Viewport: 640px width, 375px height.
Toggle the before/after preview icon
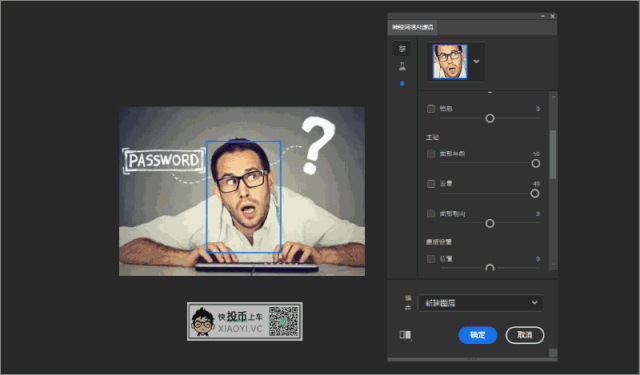pyautogui.click(x=405, y=335)
